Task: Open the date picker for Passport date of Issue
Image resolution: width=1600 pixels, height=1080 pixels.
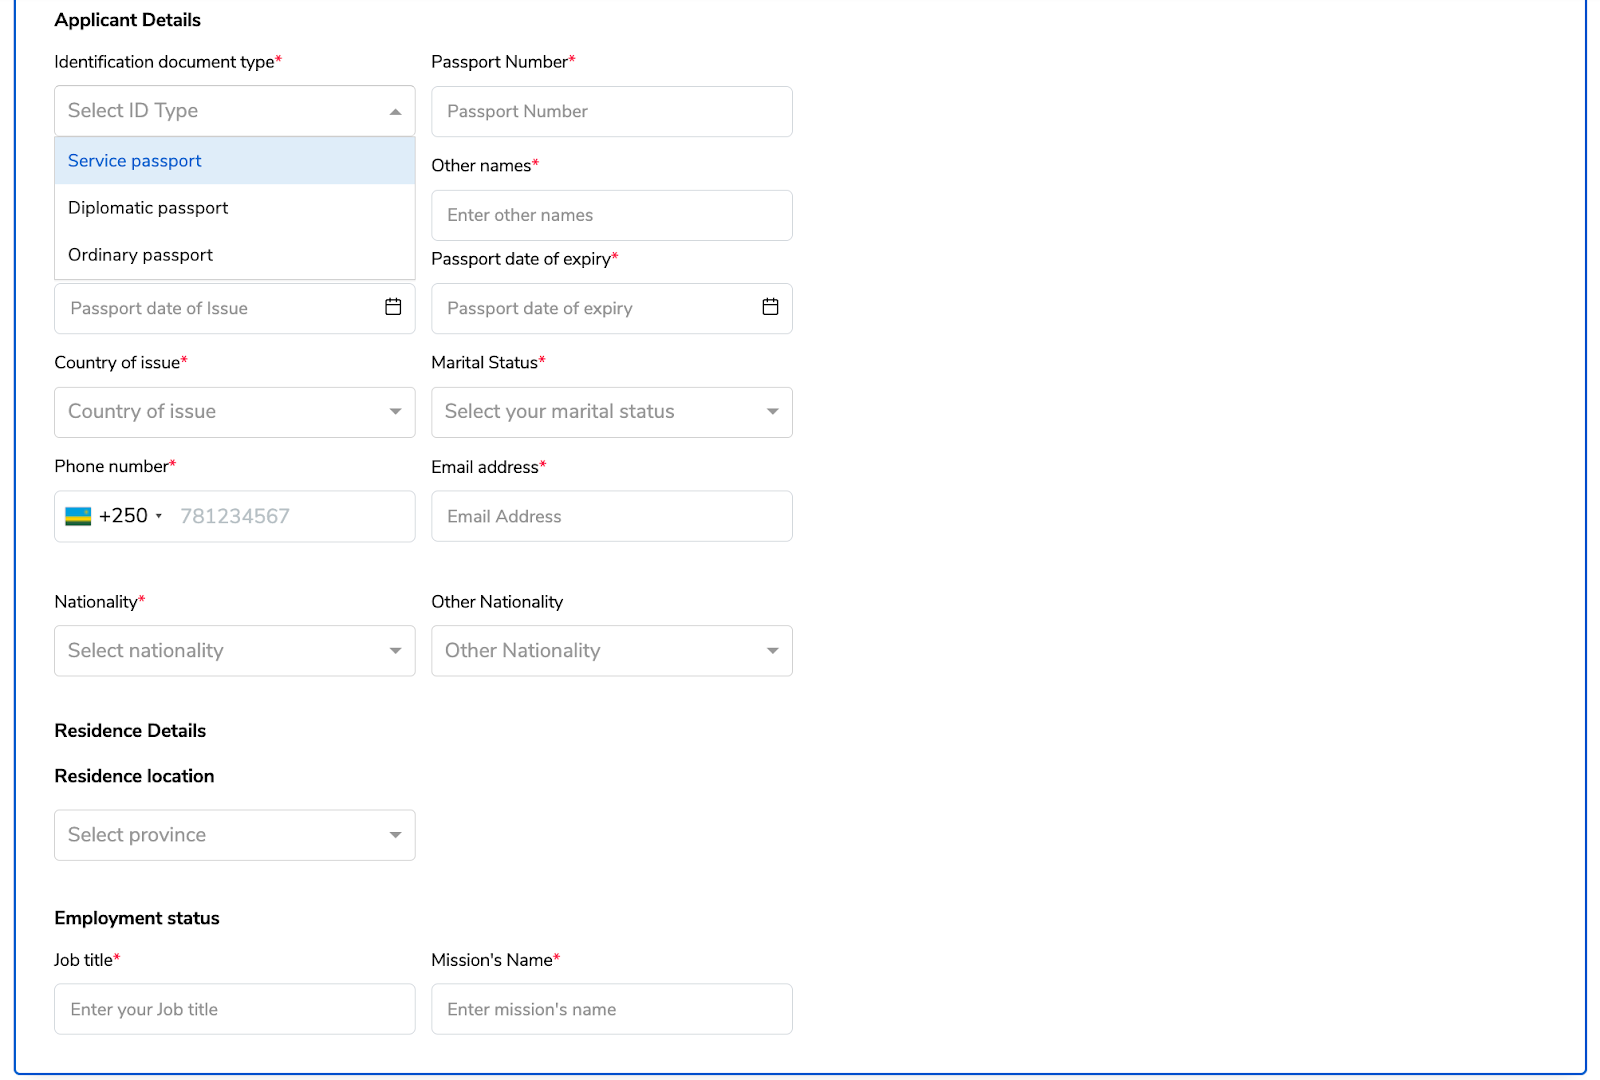Action: point(393,308)
